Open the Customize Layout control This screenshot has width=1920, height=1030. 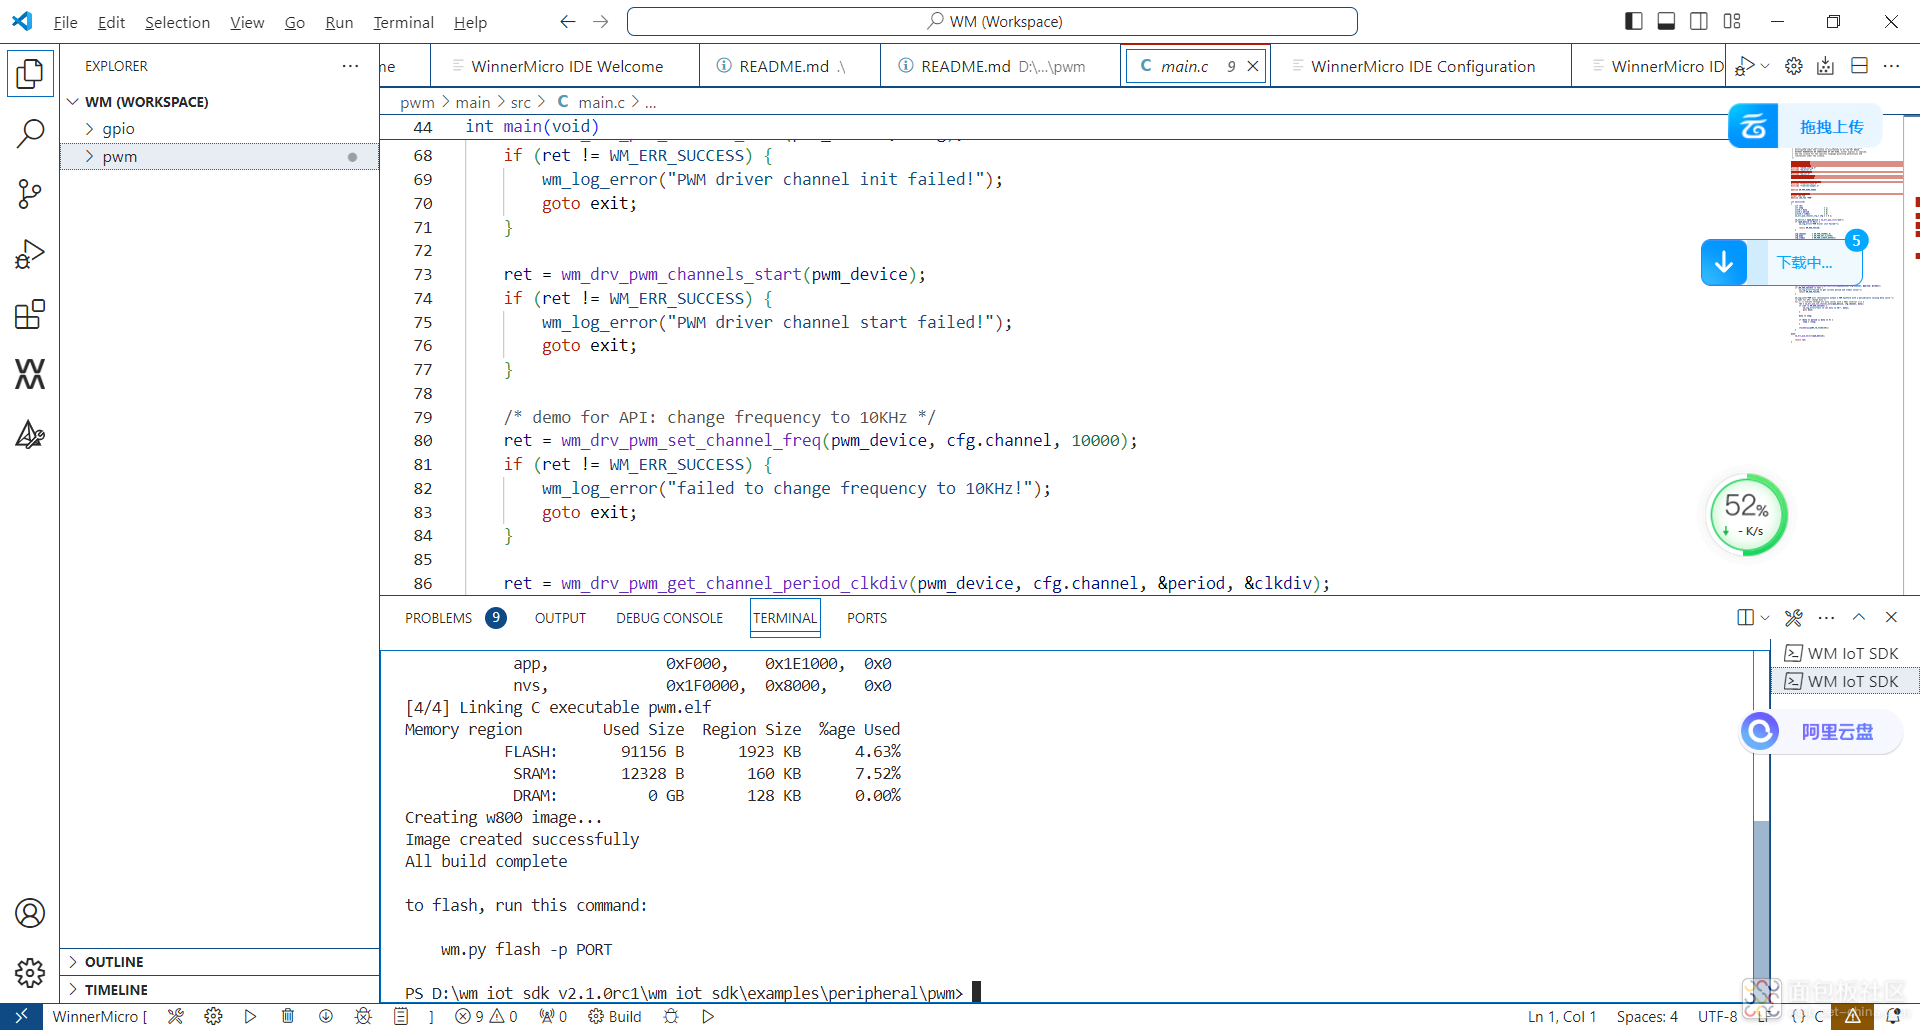click(x=1732, y=21)
